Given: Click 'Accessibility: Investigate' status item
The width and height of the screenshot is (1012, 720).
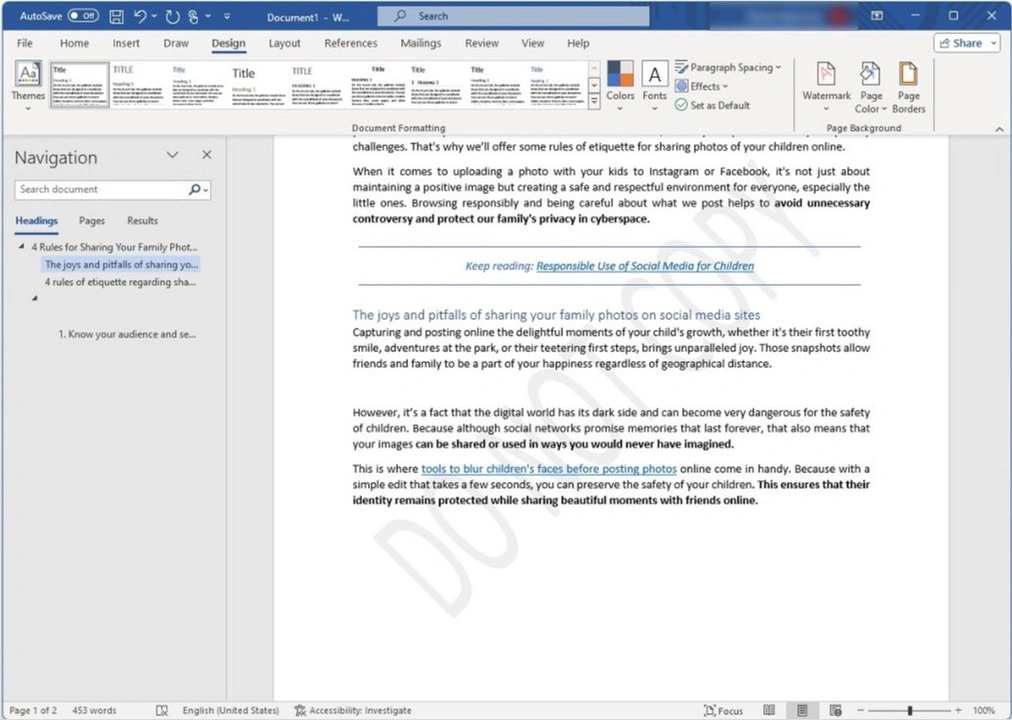Looking at the screenshot, I should click(353, 710).
